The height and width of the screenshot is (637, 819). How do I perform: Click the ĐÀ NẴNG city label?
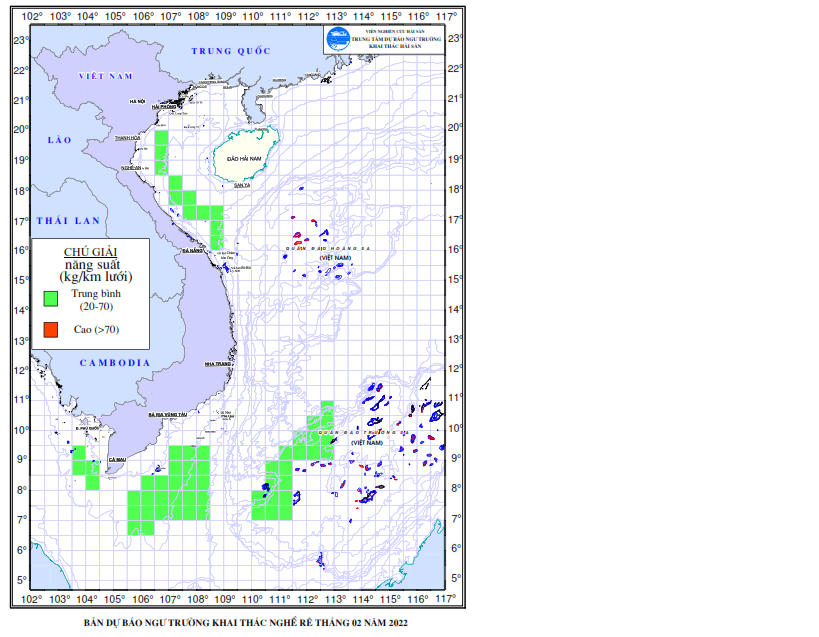click(192, 251)
